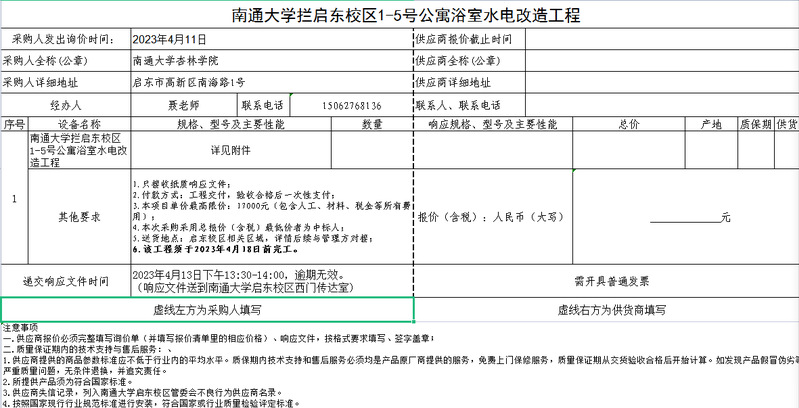The height and width of the screenshot is (408, 799).
Task: Click the 设备名称 column header
Action: pyautogui.click(x=79, y=124)
